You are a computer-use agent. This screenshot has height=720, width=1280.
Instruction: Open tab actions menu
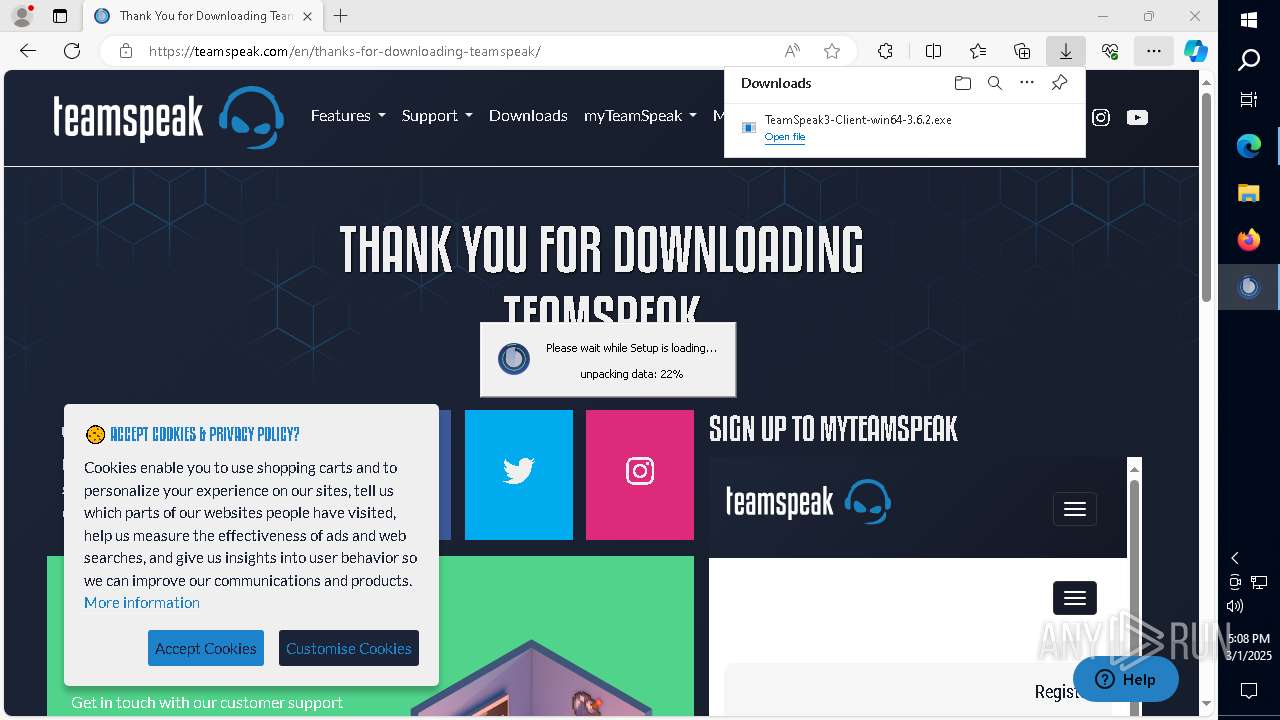coord(60,16)
